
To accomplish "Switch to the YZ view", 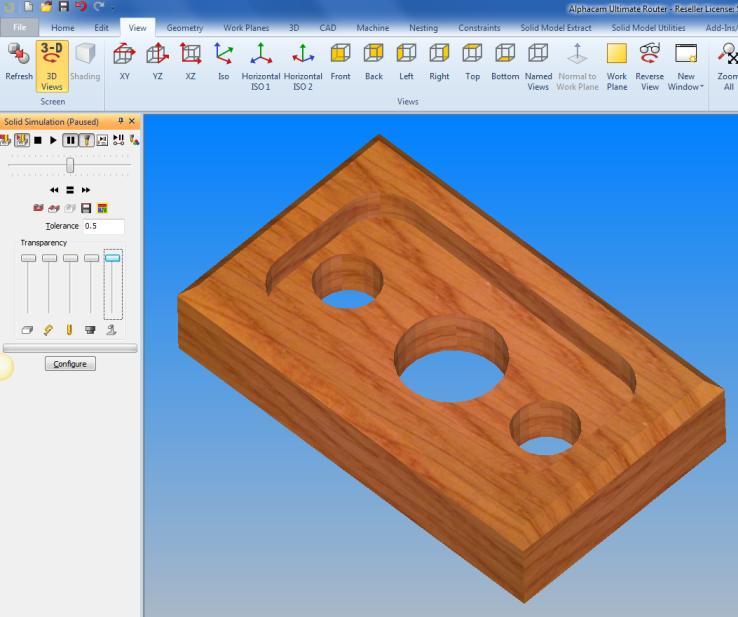I will pos(157,62).
